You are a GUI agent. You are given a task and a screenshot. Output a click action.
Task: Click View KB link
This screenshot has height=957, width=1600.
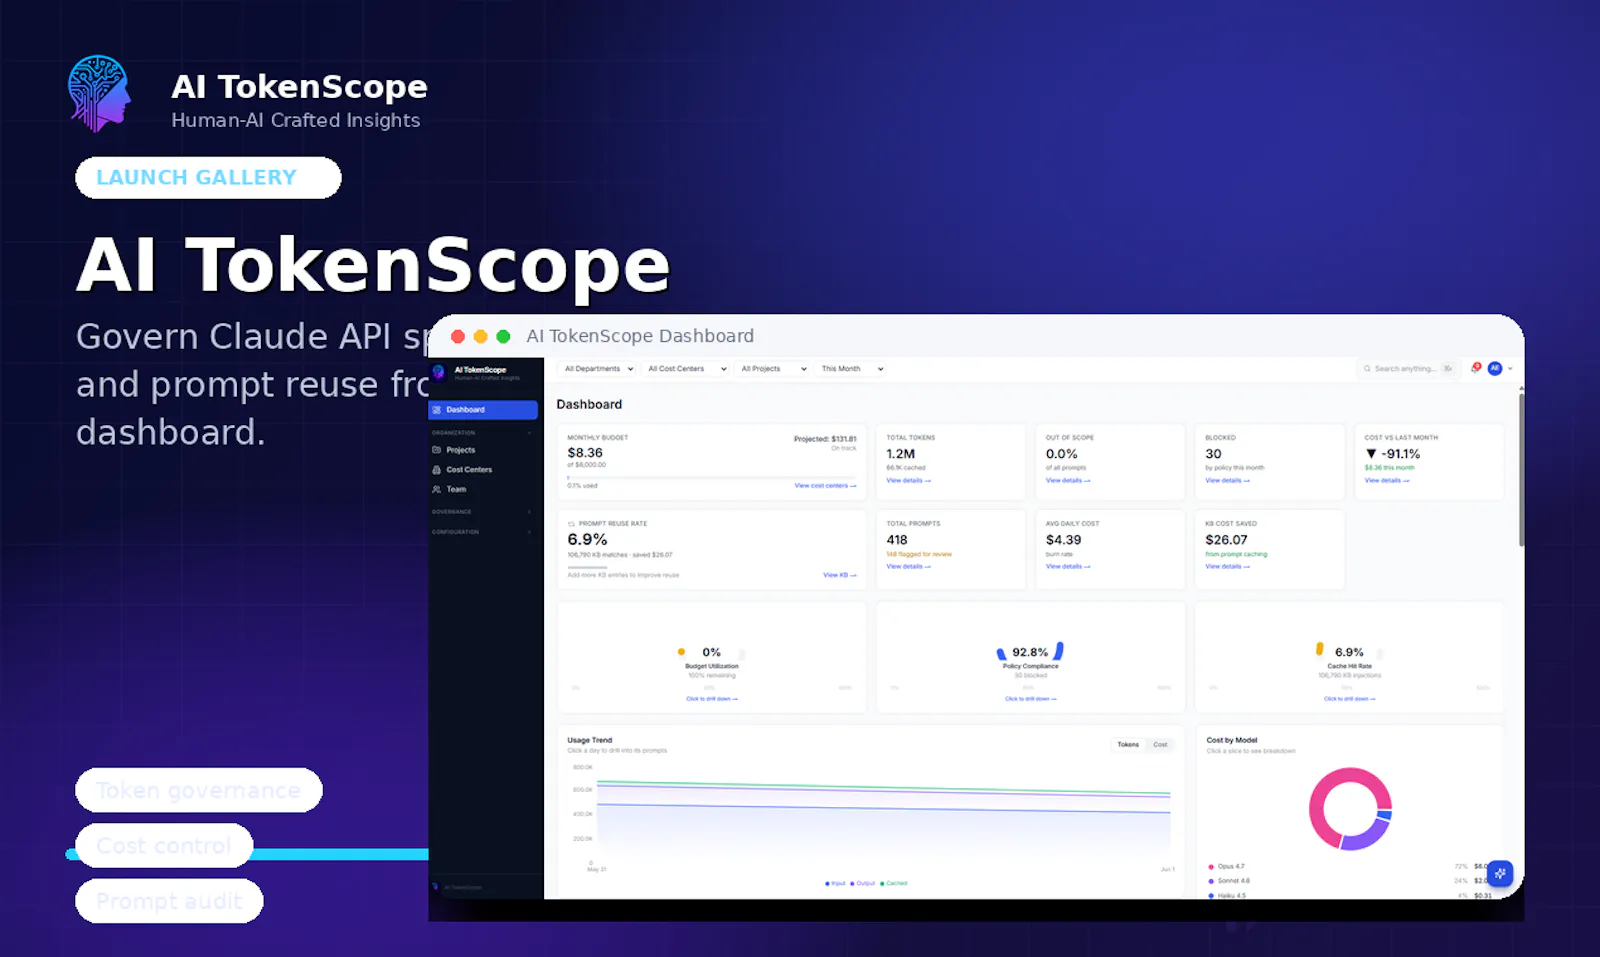point(839,575)
